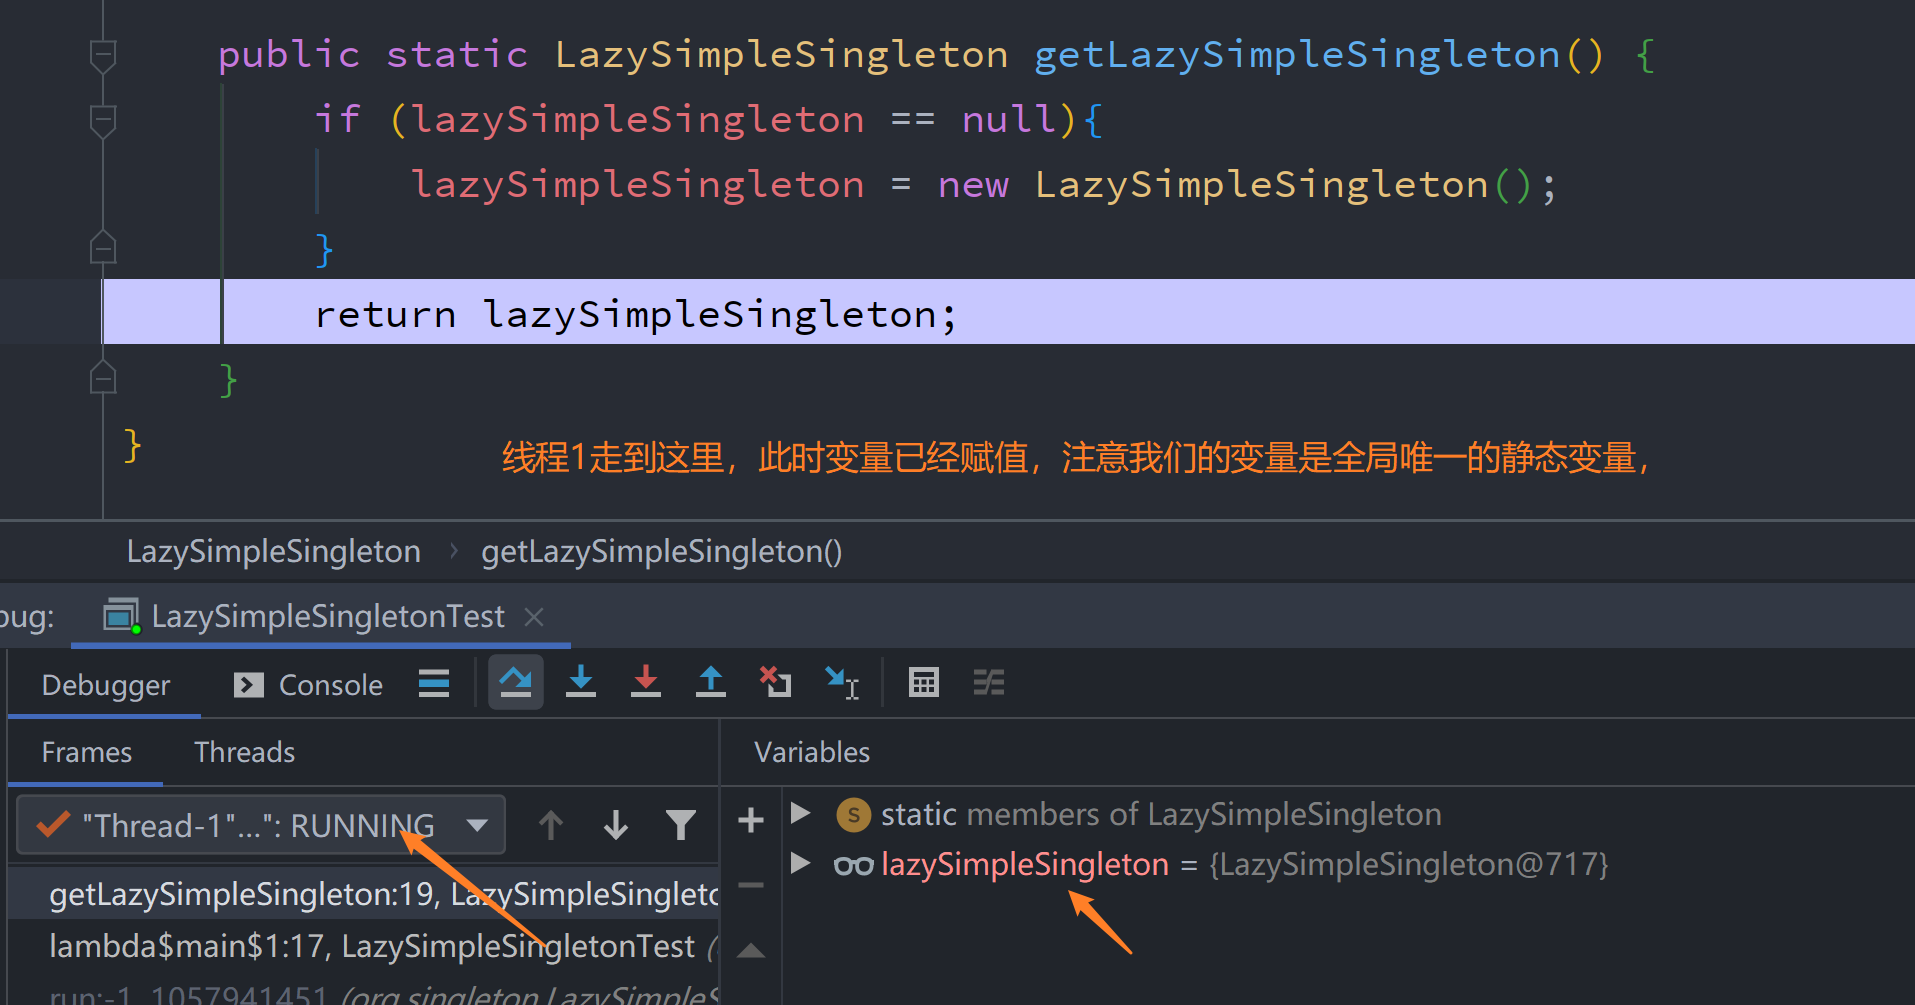This screenshot has height=1005, width=1915.
Task: Click the Force Step Into red arrow icon
Action: point(646,683)
